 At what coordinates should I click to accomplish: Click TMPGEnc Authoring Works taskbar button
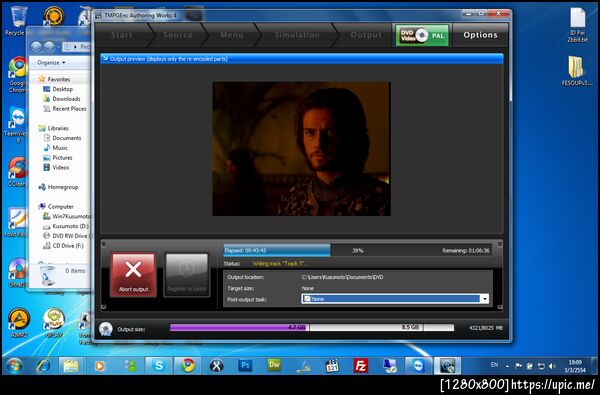click(x=447, y=366)
